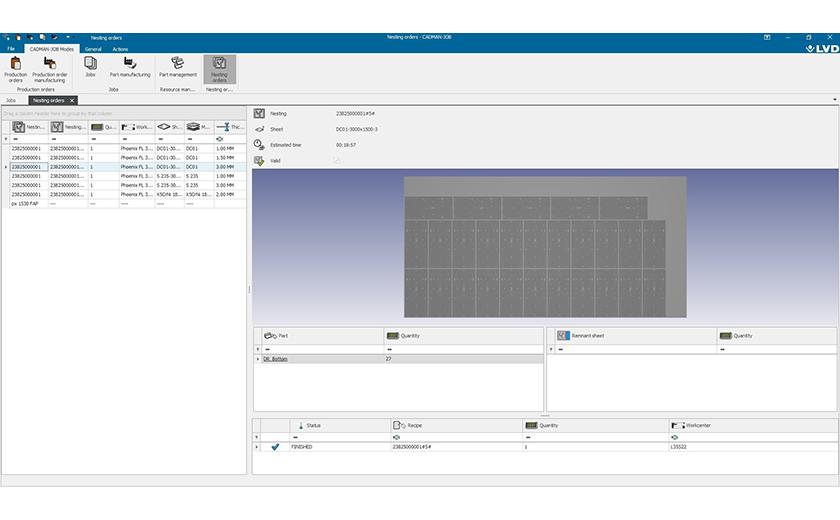840x520 pixels.
Task: Click the nesting sheet layout preview
Action: pyautogui.click(x=544, y=246)
